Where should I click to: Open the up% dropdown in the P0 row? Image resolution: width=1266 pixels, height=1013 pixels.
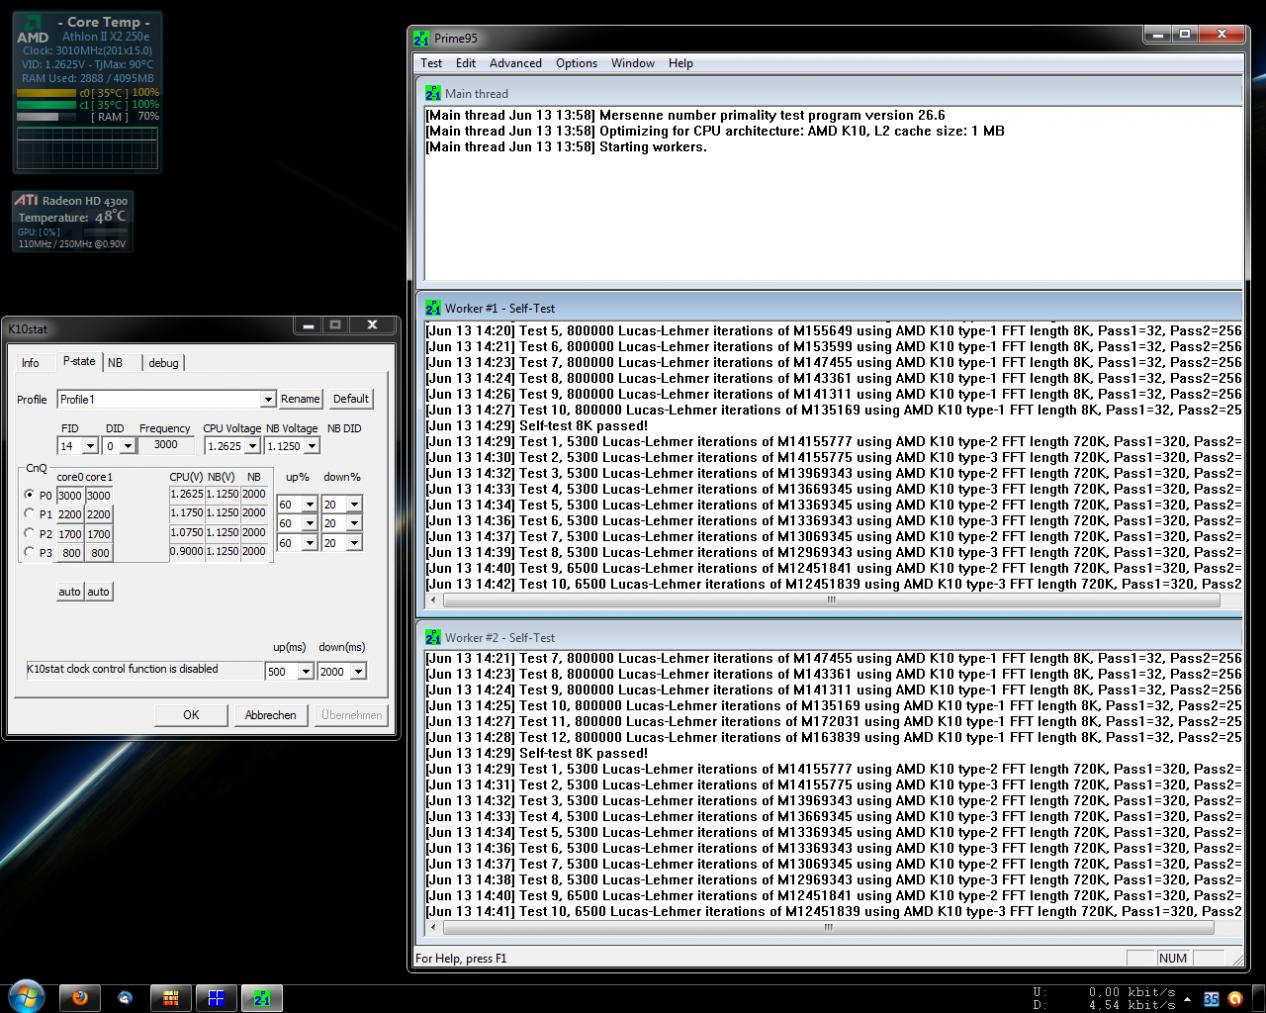[x=309, y=505]
